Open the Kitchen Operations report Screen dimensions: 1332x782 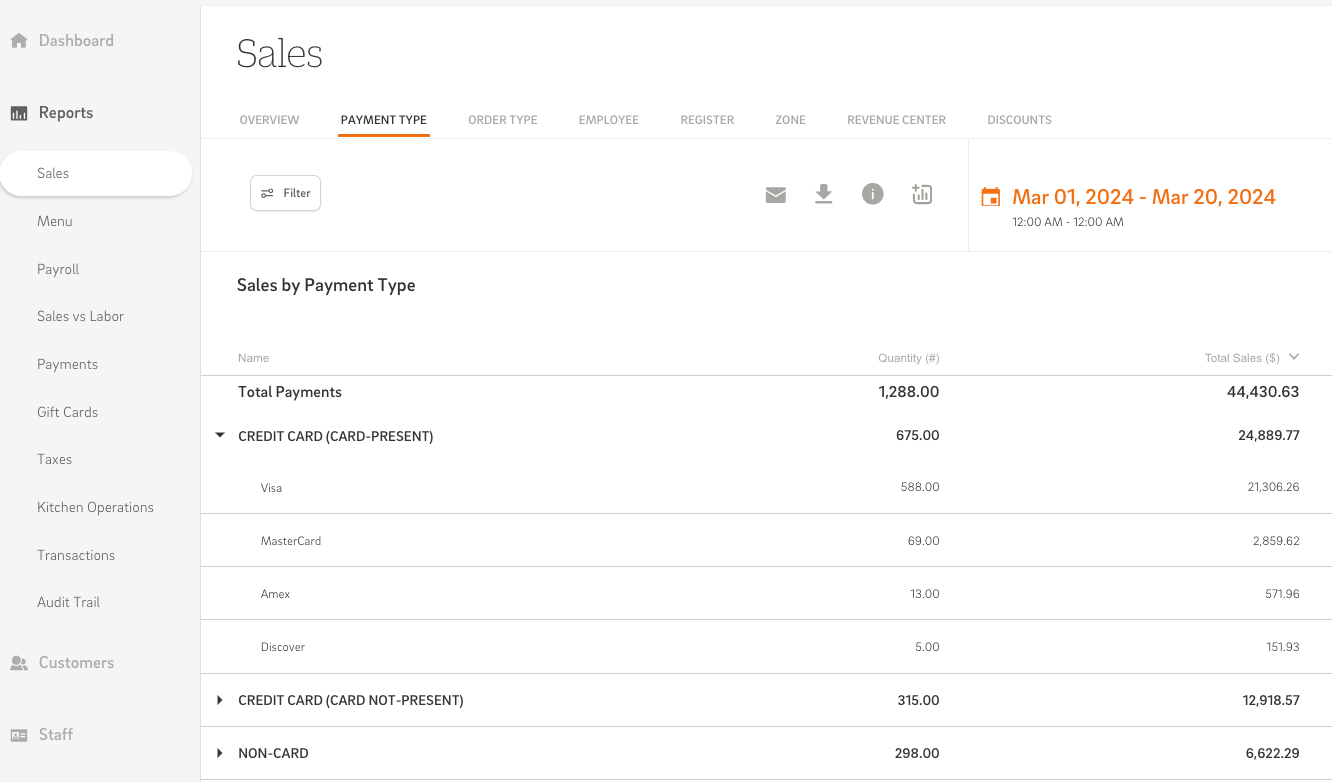(x=96, y=507)
